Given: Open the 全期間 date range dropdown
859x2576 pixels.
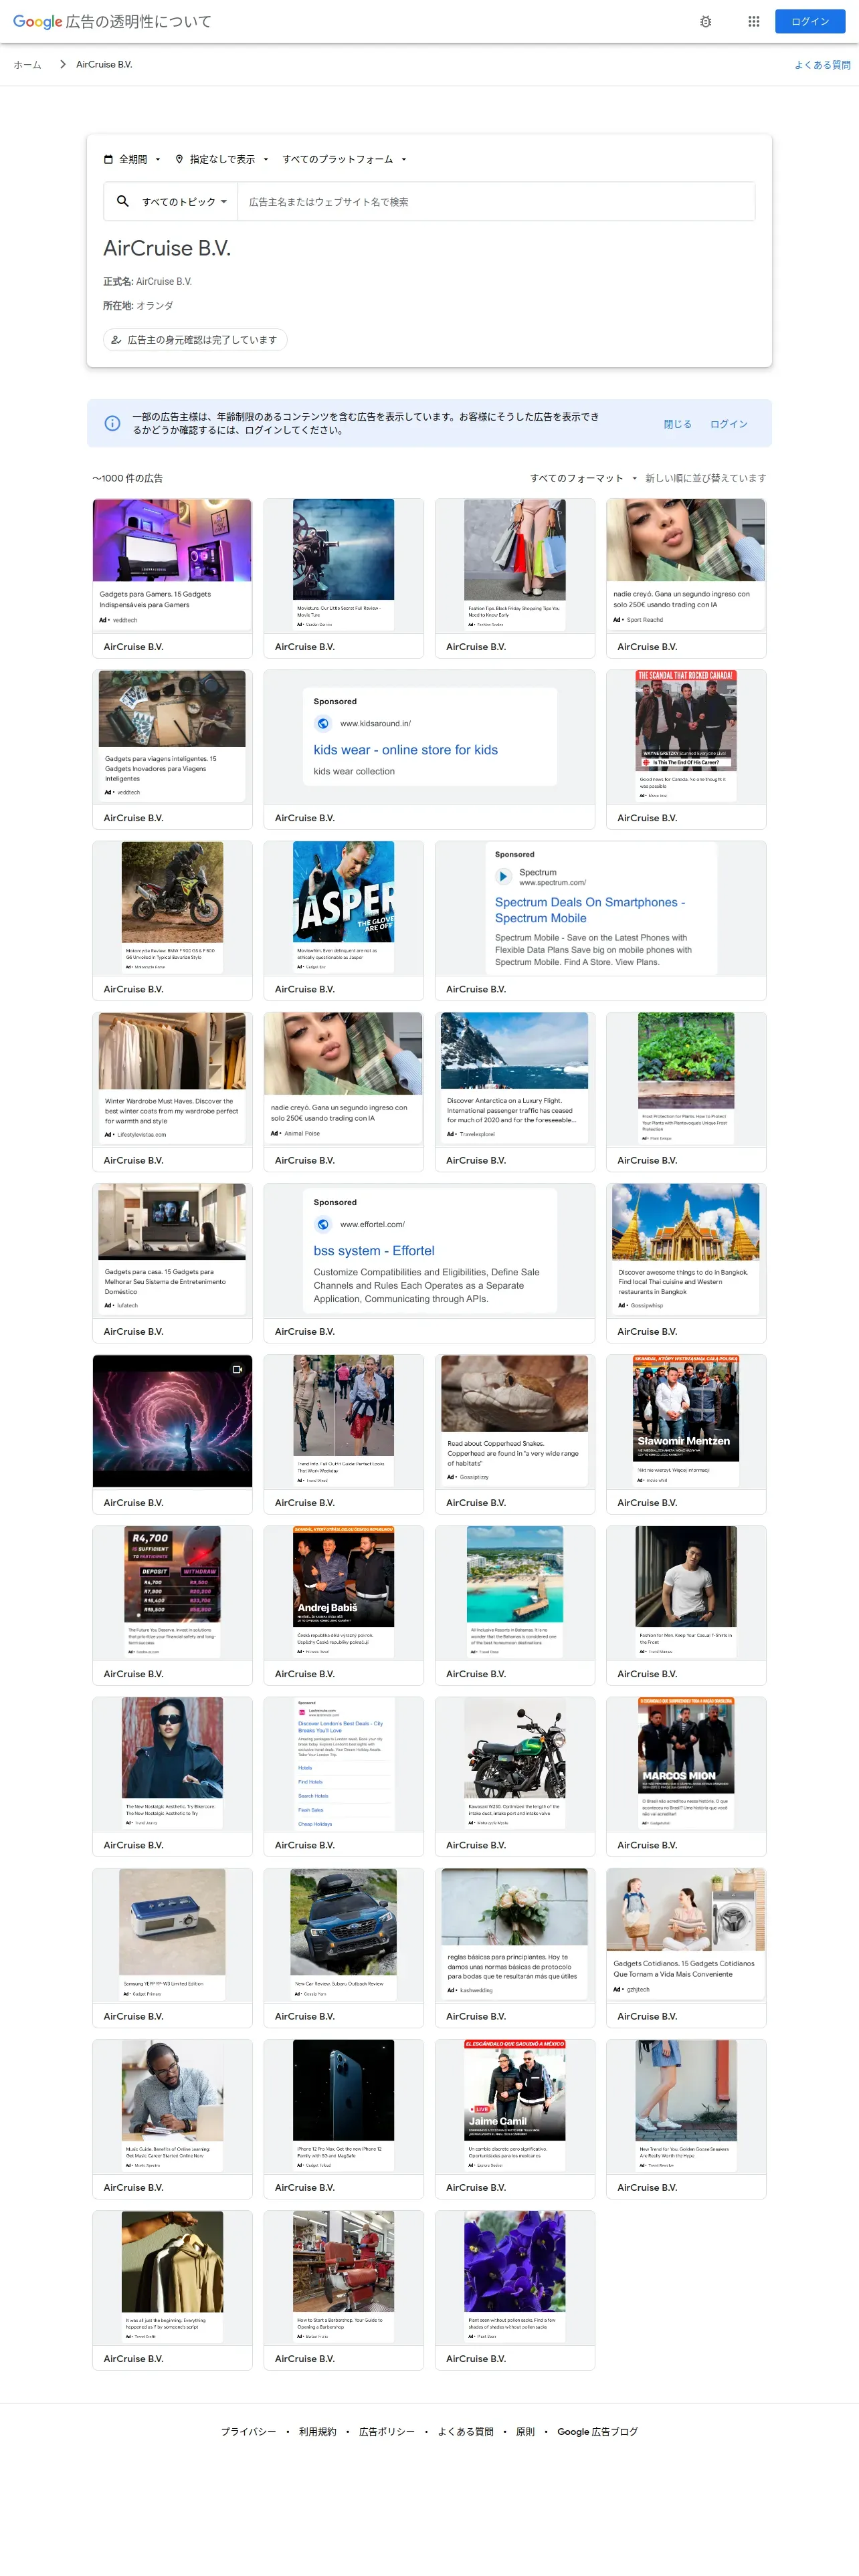Looking at the screenshot, I should click(132, 159).
